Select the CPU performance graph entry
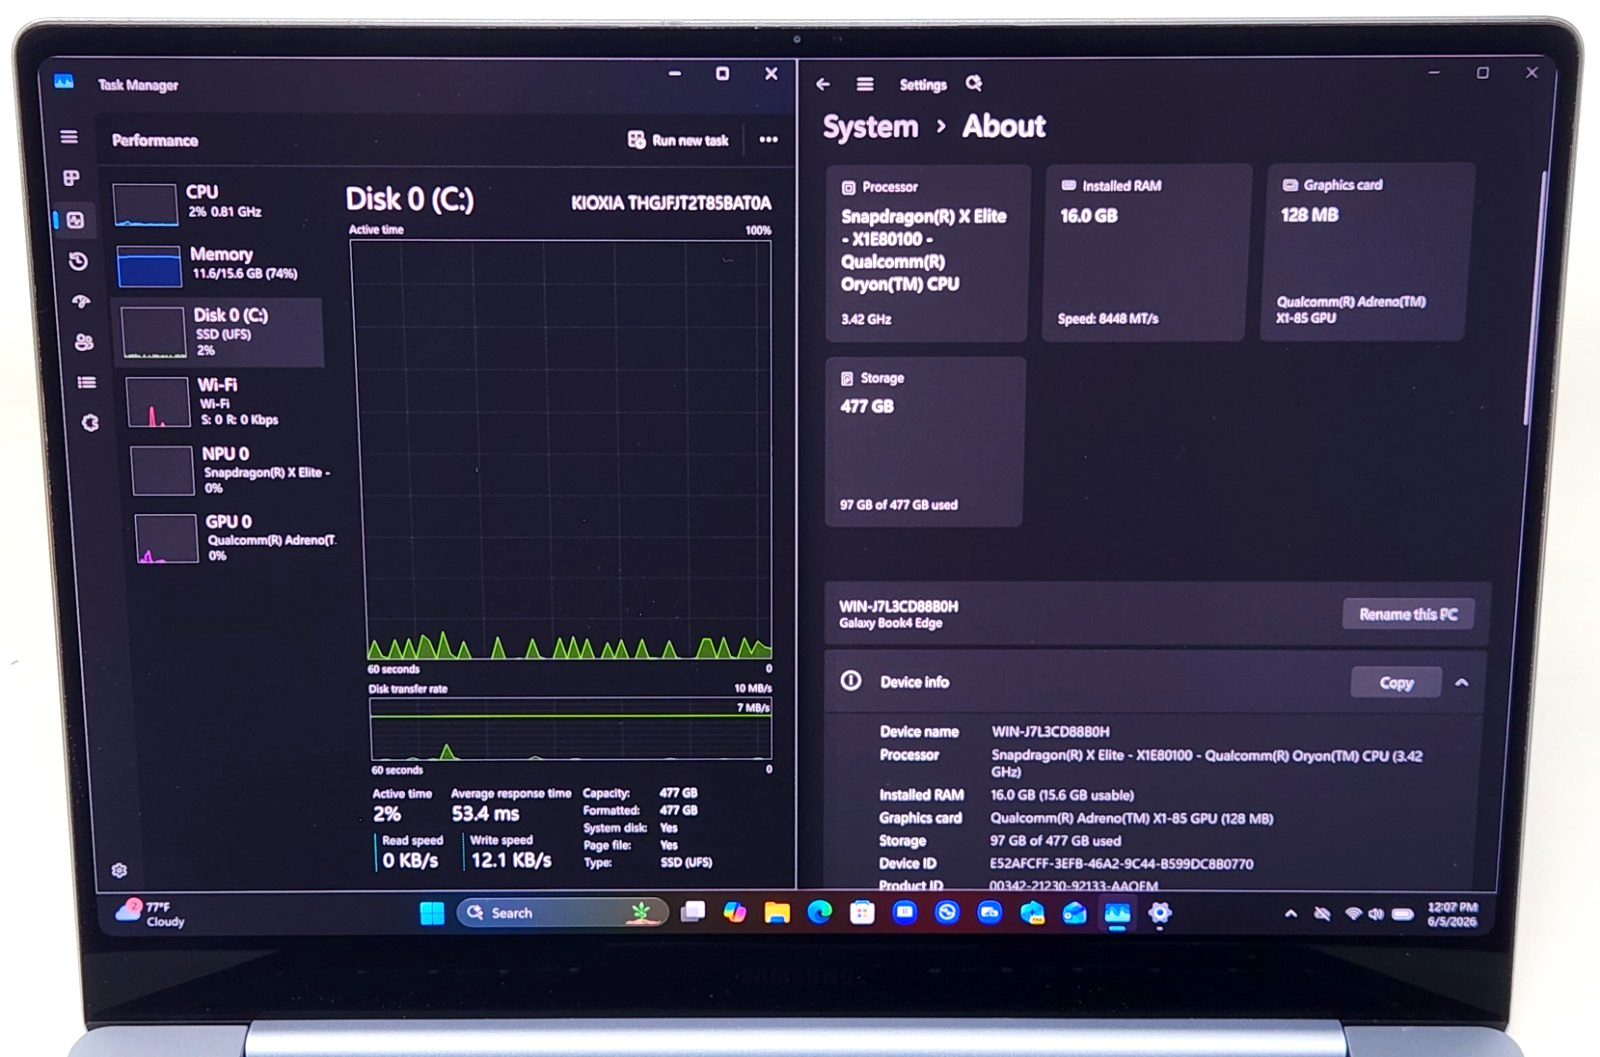Image resolution: width=1600 pixels, height=1057 pixels. click(213, 203)
